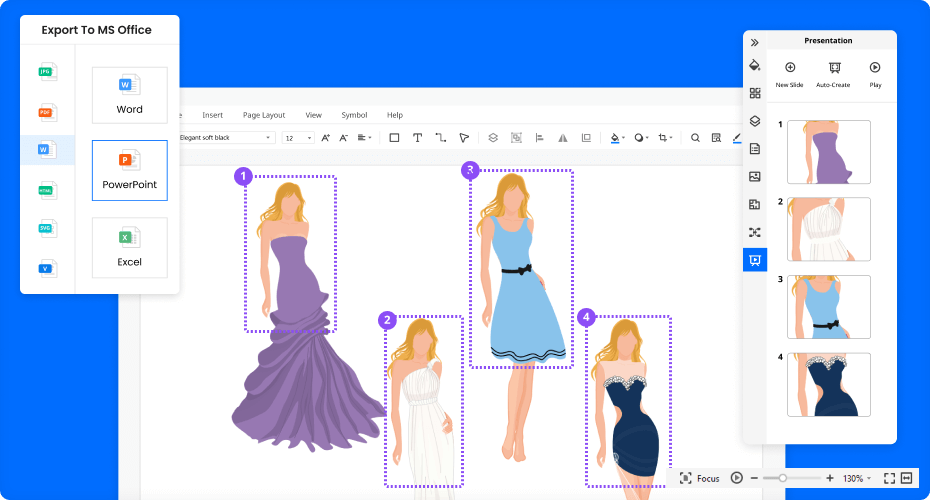Select slide 3 thumbnail with blue dress
This screenshot has height=500, width=930.
(829, 307)
